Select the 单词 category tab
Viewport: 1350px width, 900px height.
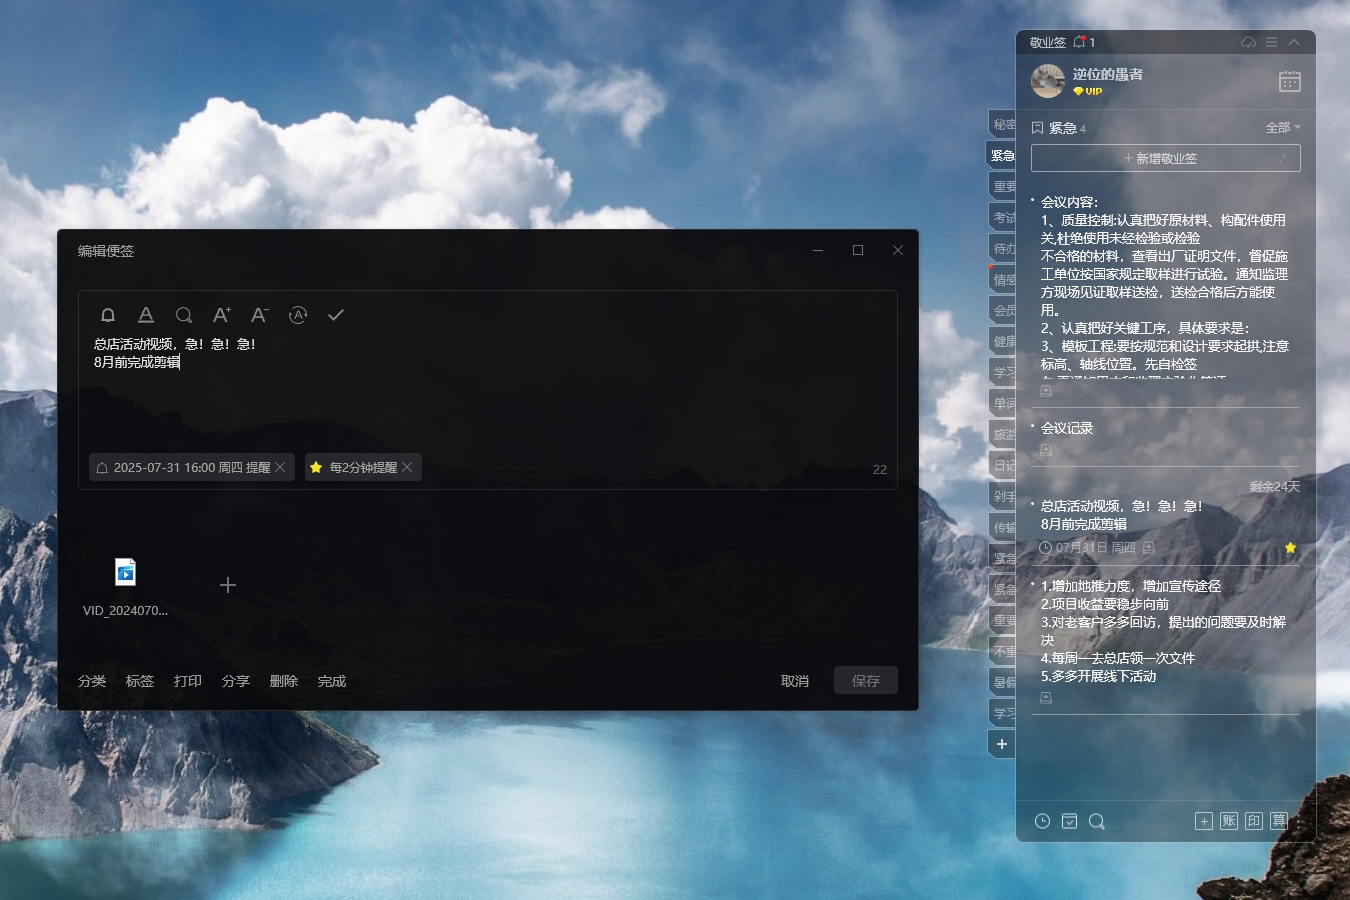click(x=1003, y=404)
